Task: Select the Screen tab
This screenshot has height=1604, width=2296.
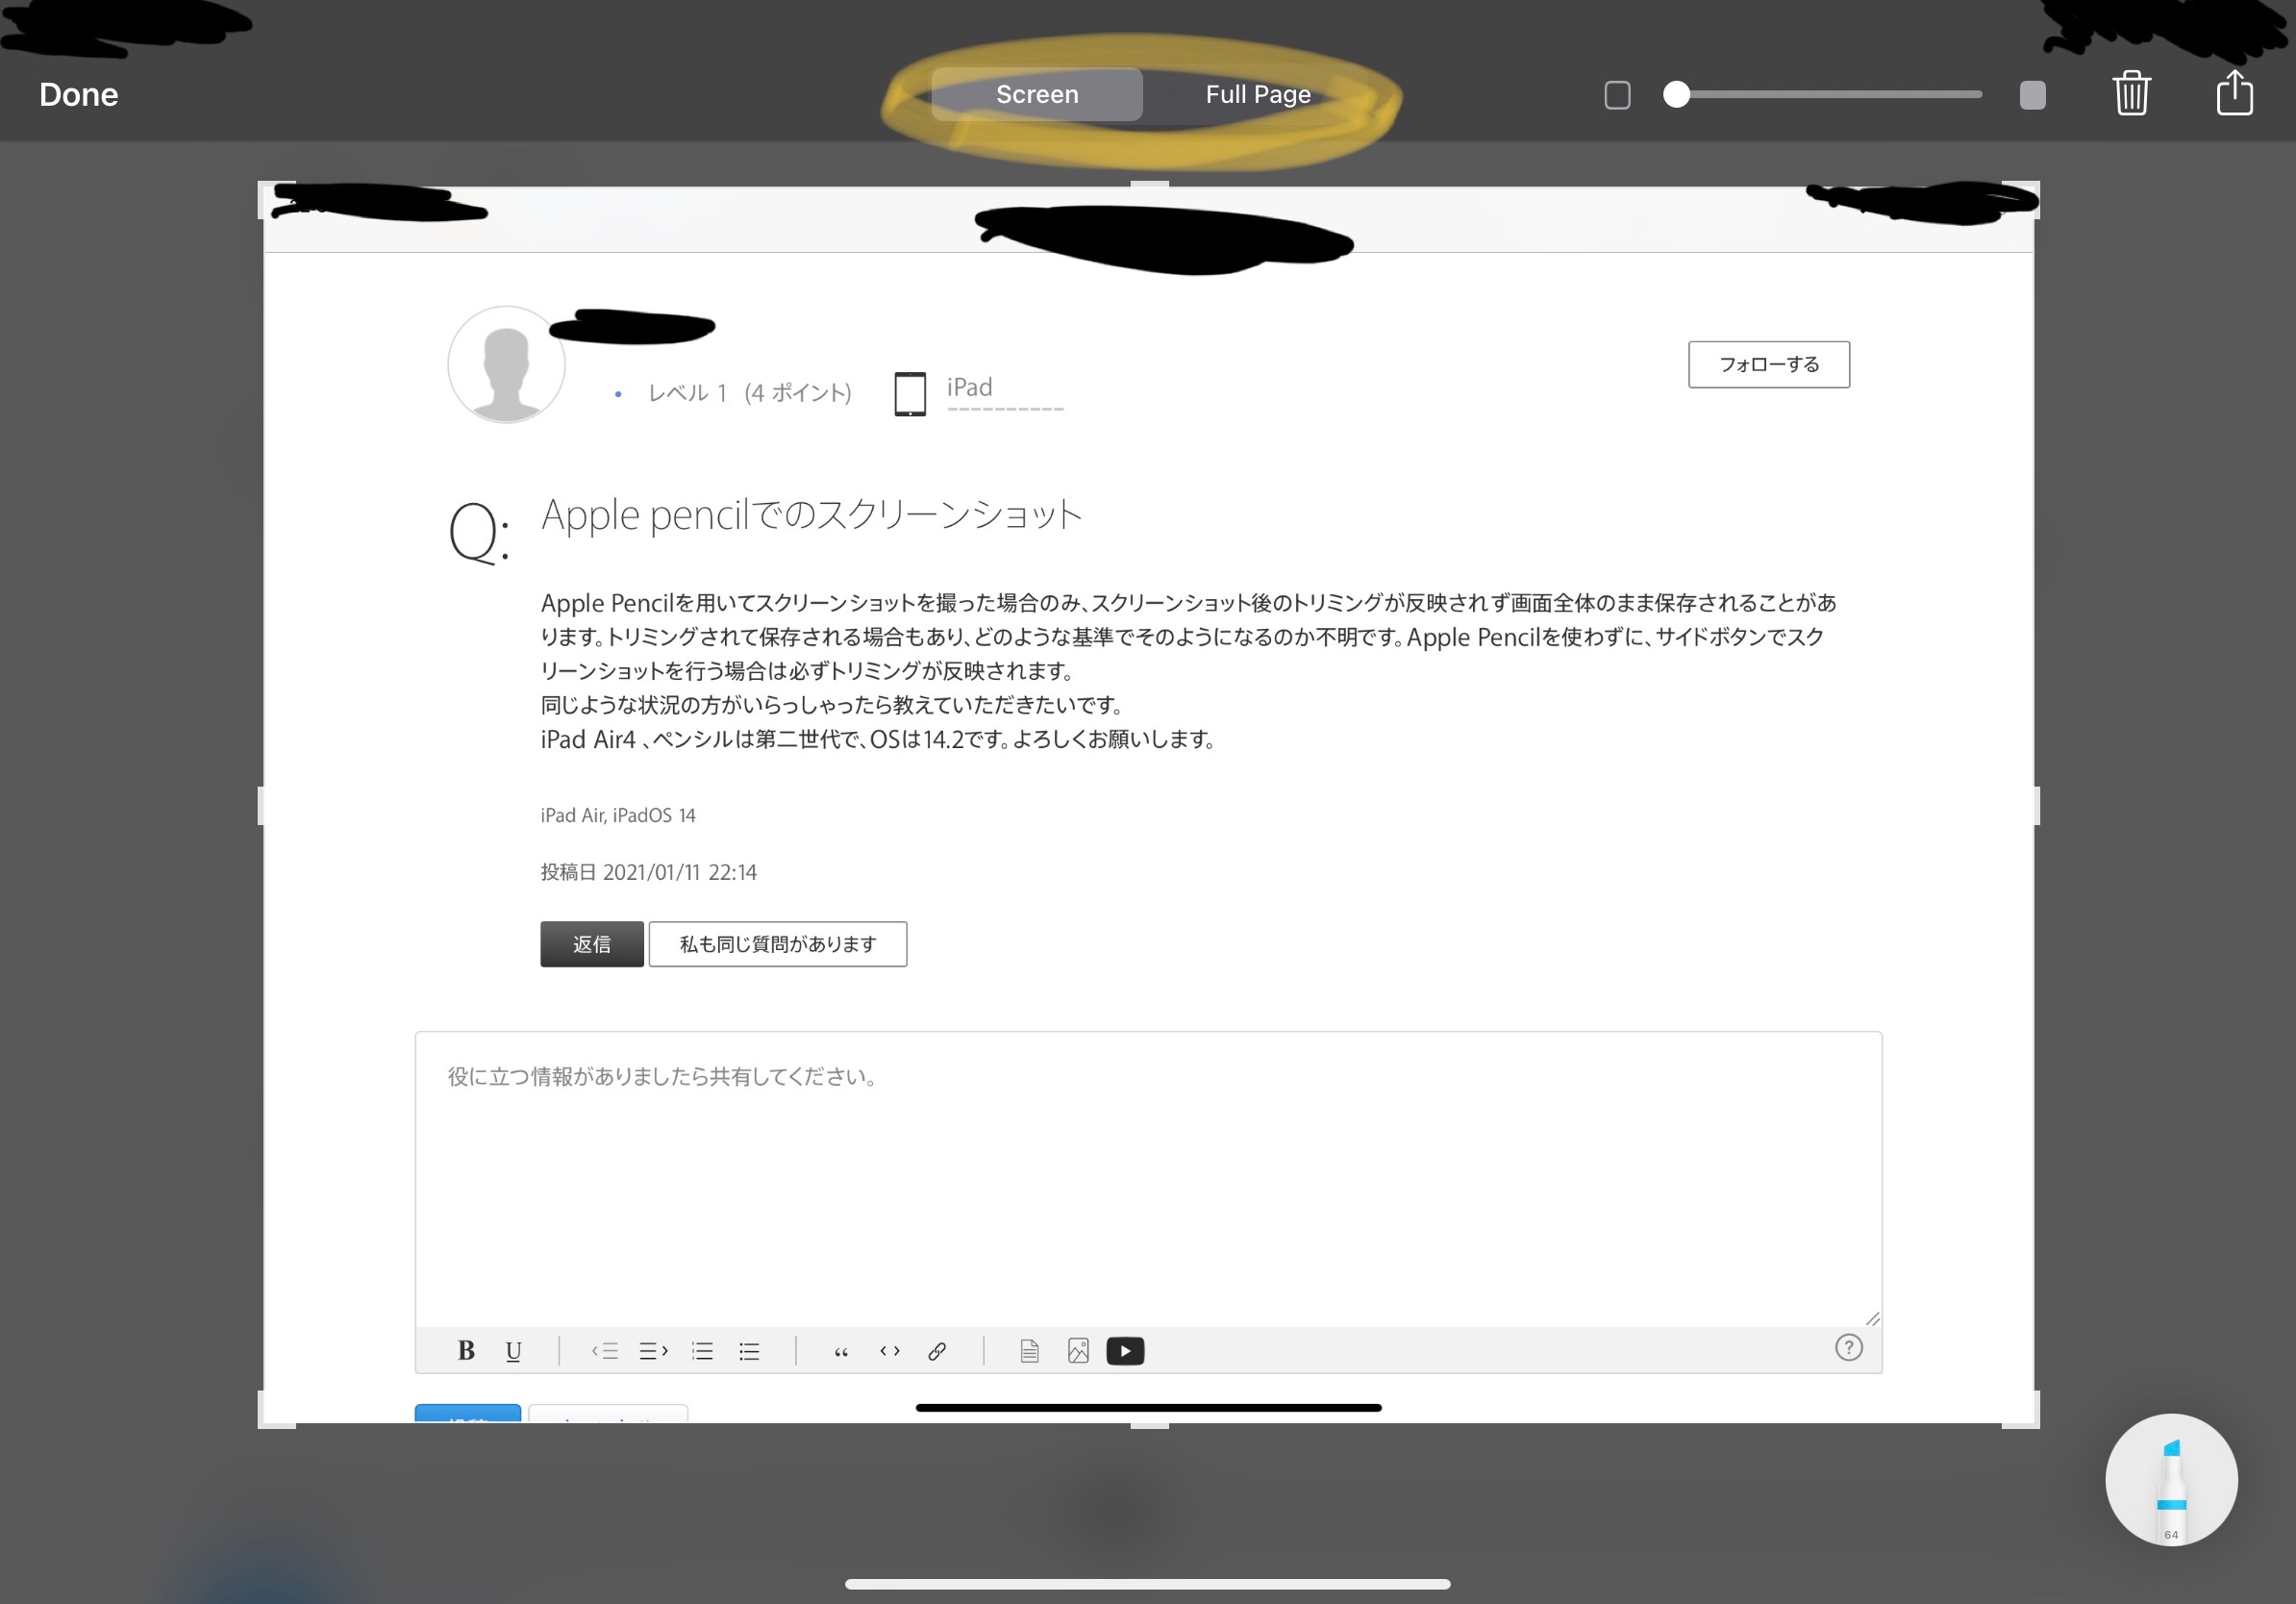Action: click(x=1037, y=95)
